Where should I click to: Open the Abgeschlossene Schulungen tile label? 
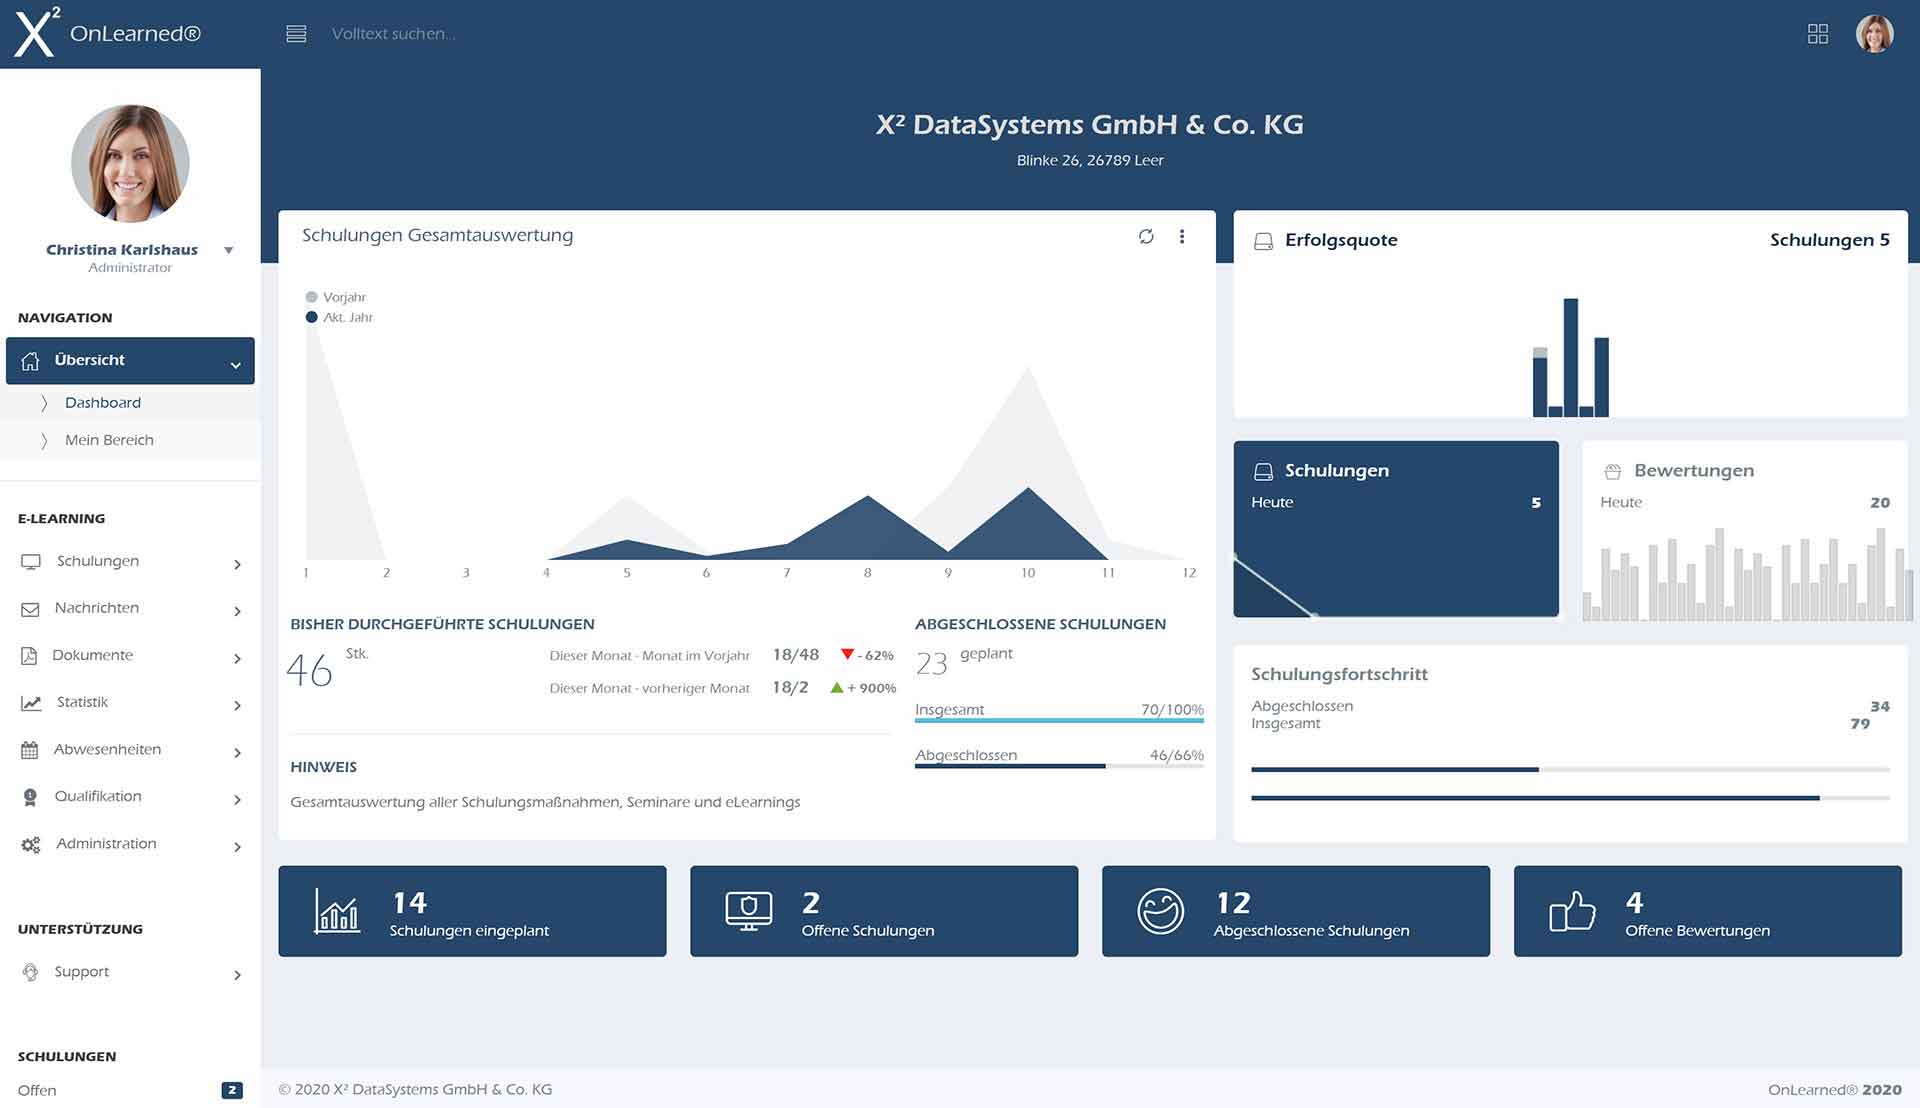click(1311, 931)
